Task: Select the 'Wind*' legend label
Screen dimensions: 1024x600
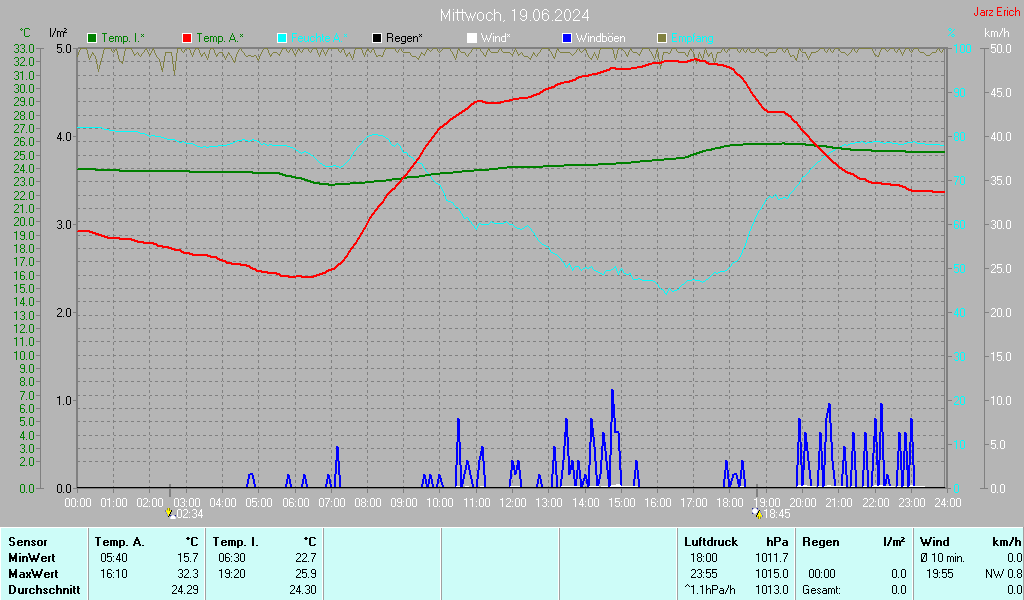Action: click(496, 38)
